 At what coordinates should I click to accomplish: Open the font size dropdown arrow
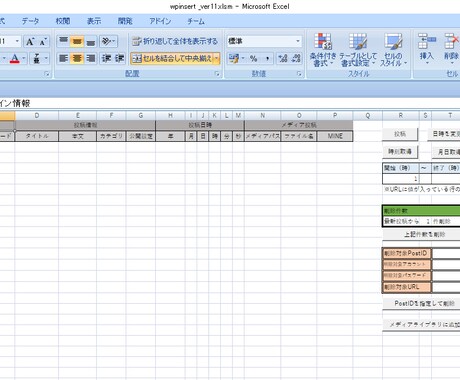17,42
